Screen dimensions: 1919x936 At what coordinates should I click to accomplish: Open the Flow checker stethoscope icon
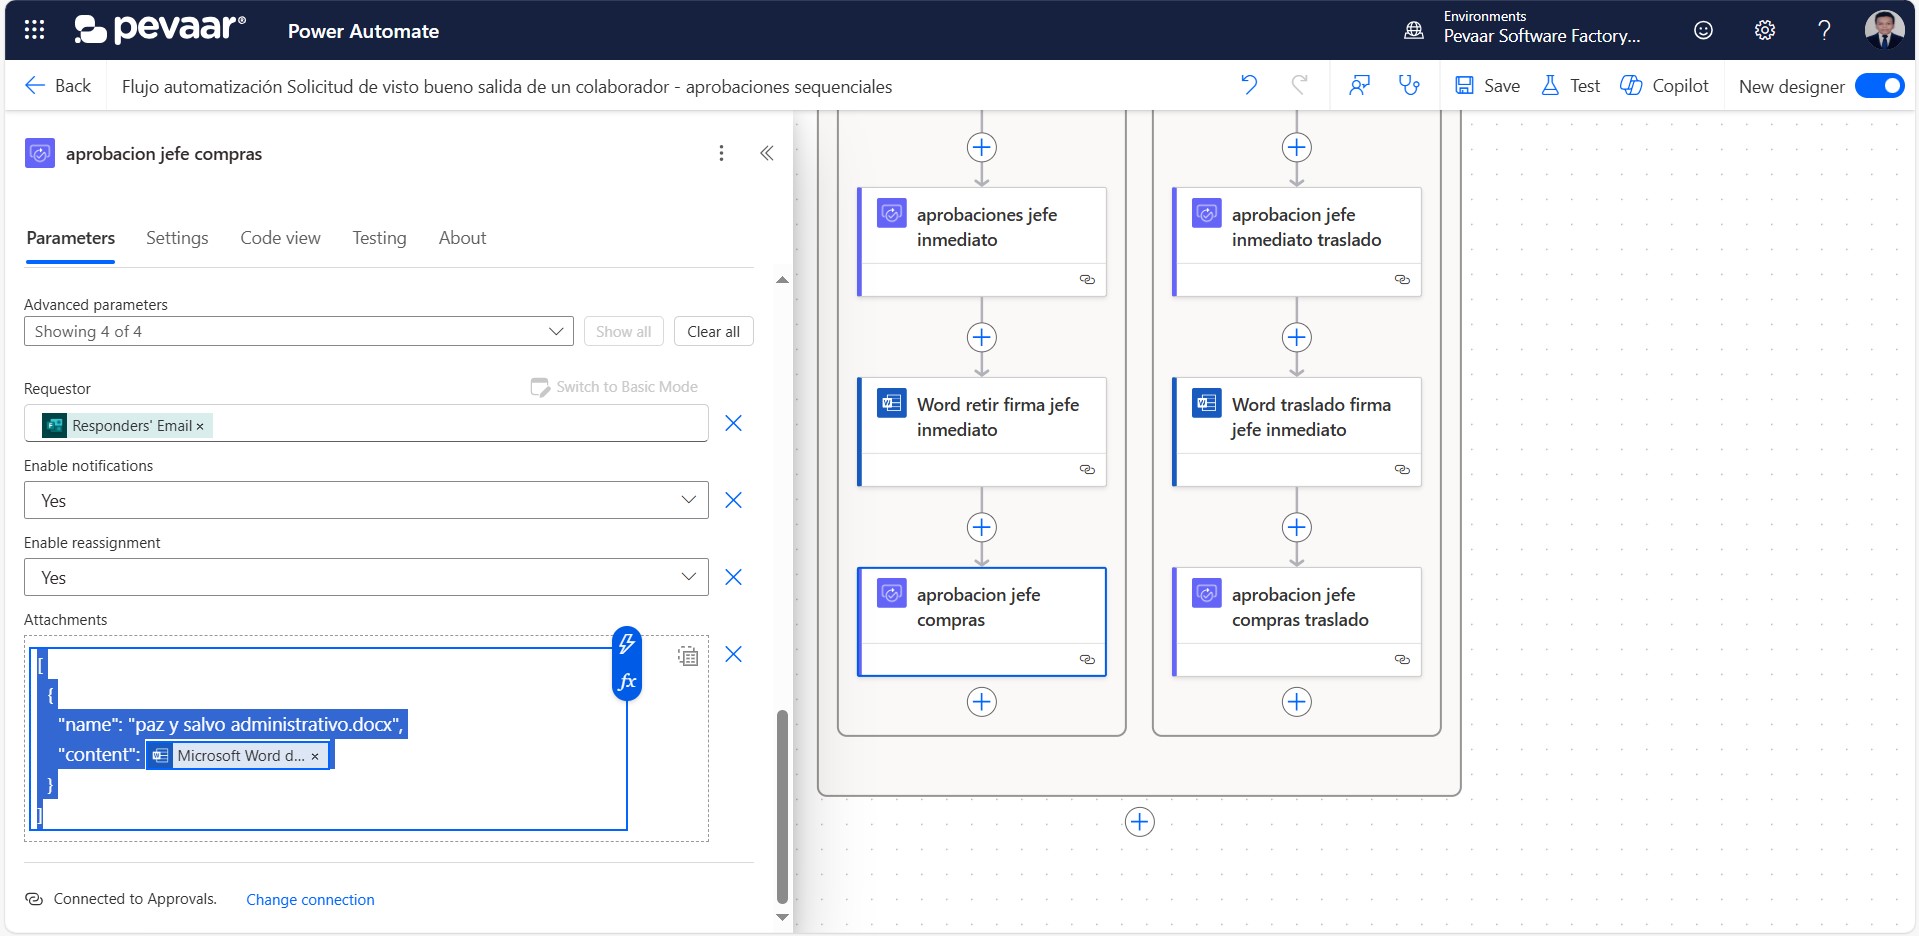(x=1409, y=85)
